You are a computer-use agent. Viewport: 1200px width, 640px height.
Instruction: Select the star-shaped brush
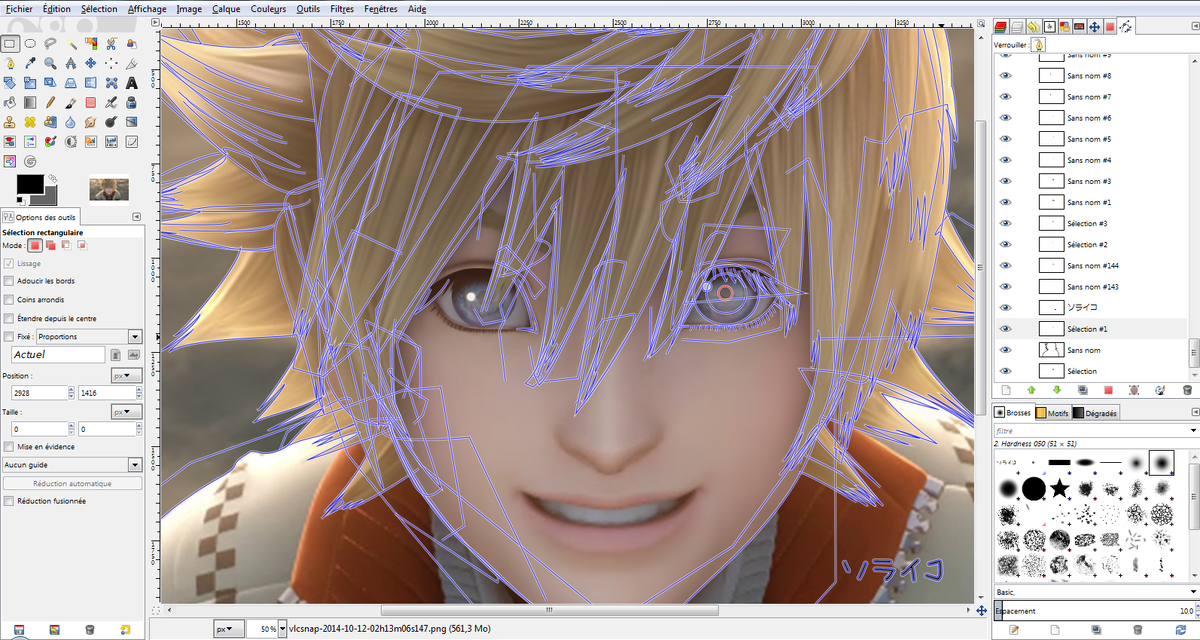pos(1060,488)
